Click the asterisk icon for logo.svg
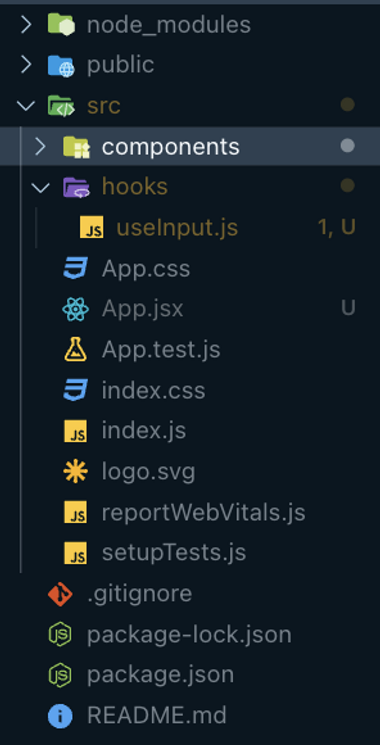 [76, 472]
